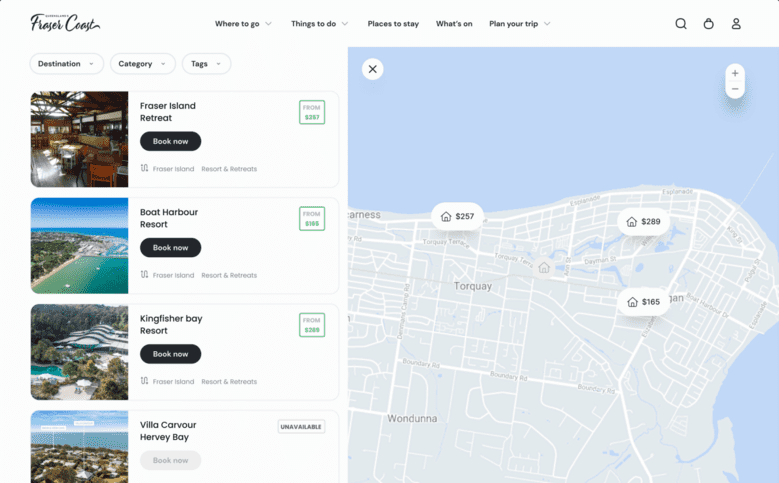Image resolution: width=779 pixels, height=483 pixels.
Task: Click FROM $165 price badge
Action: (x=312, y=219)
